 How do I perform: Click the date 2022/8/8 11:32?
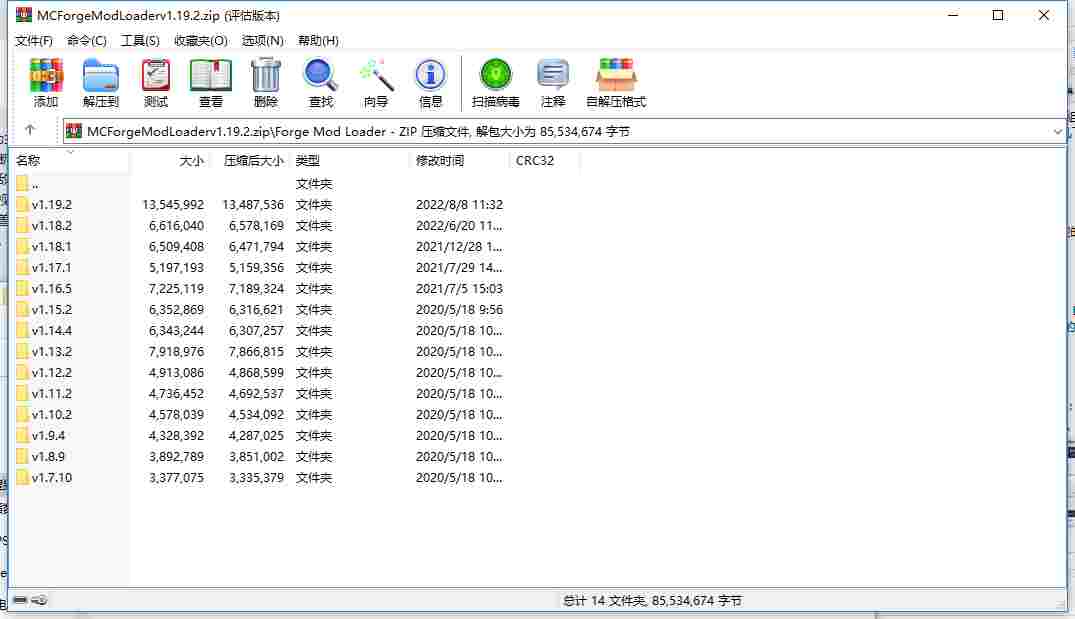point(459,204)
